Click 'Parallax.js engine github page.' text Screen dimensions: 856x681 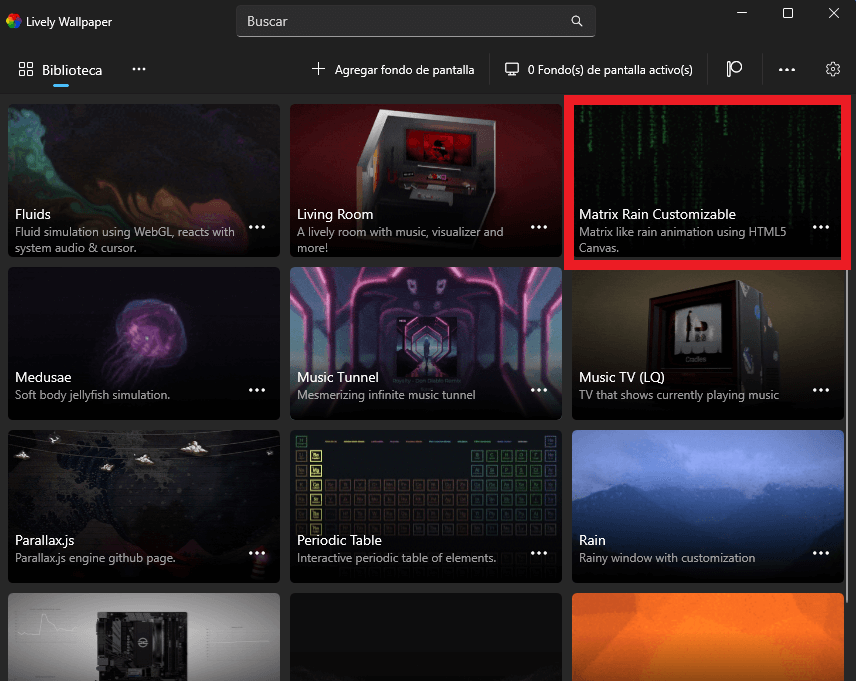click(95, 558)
